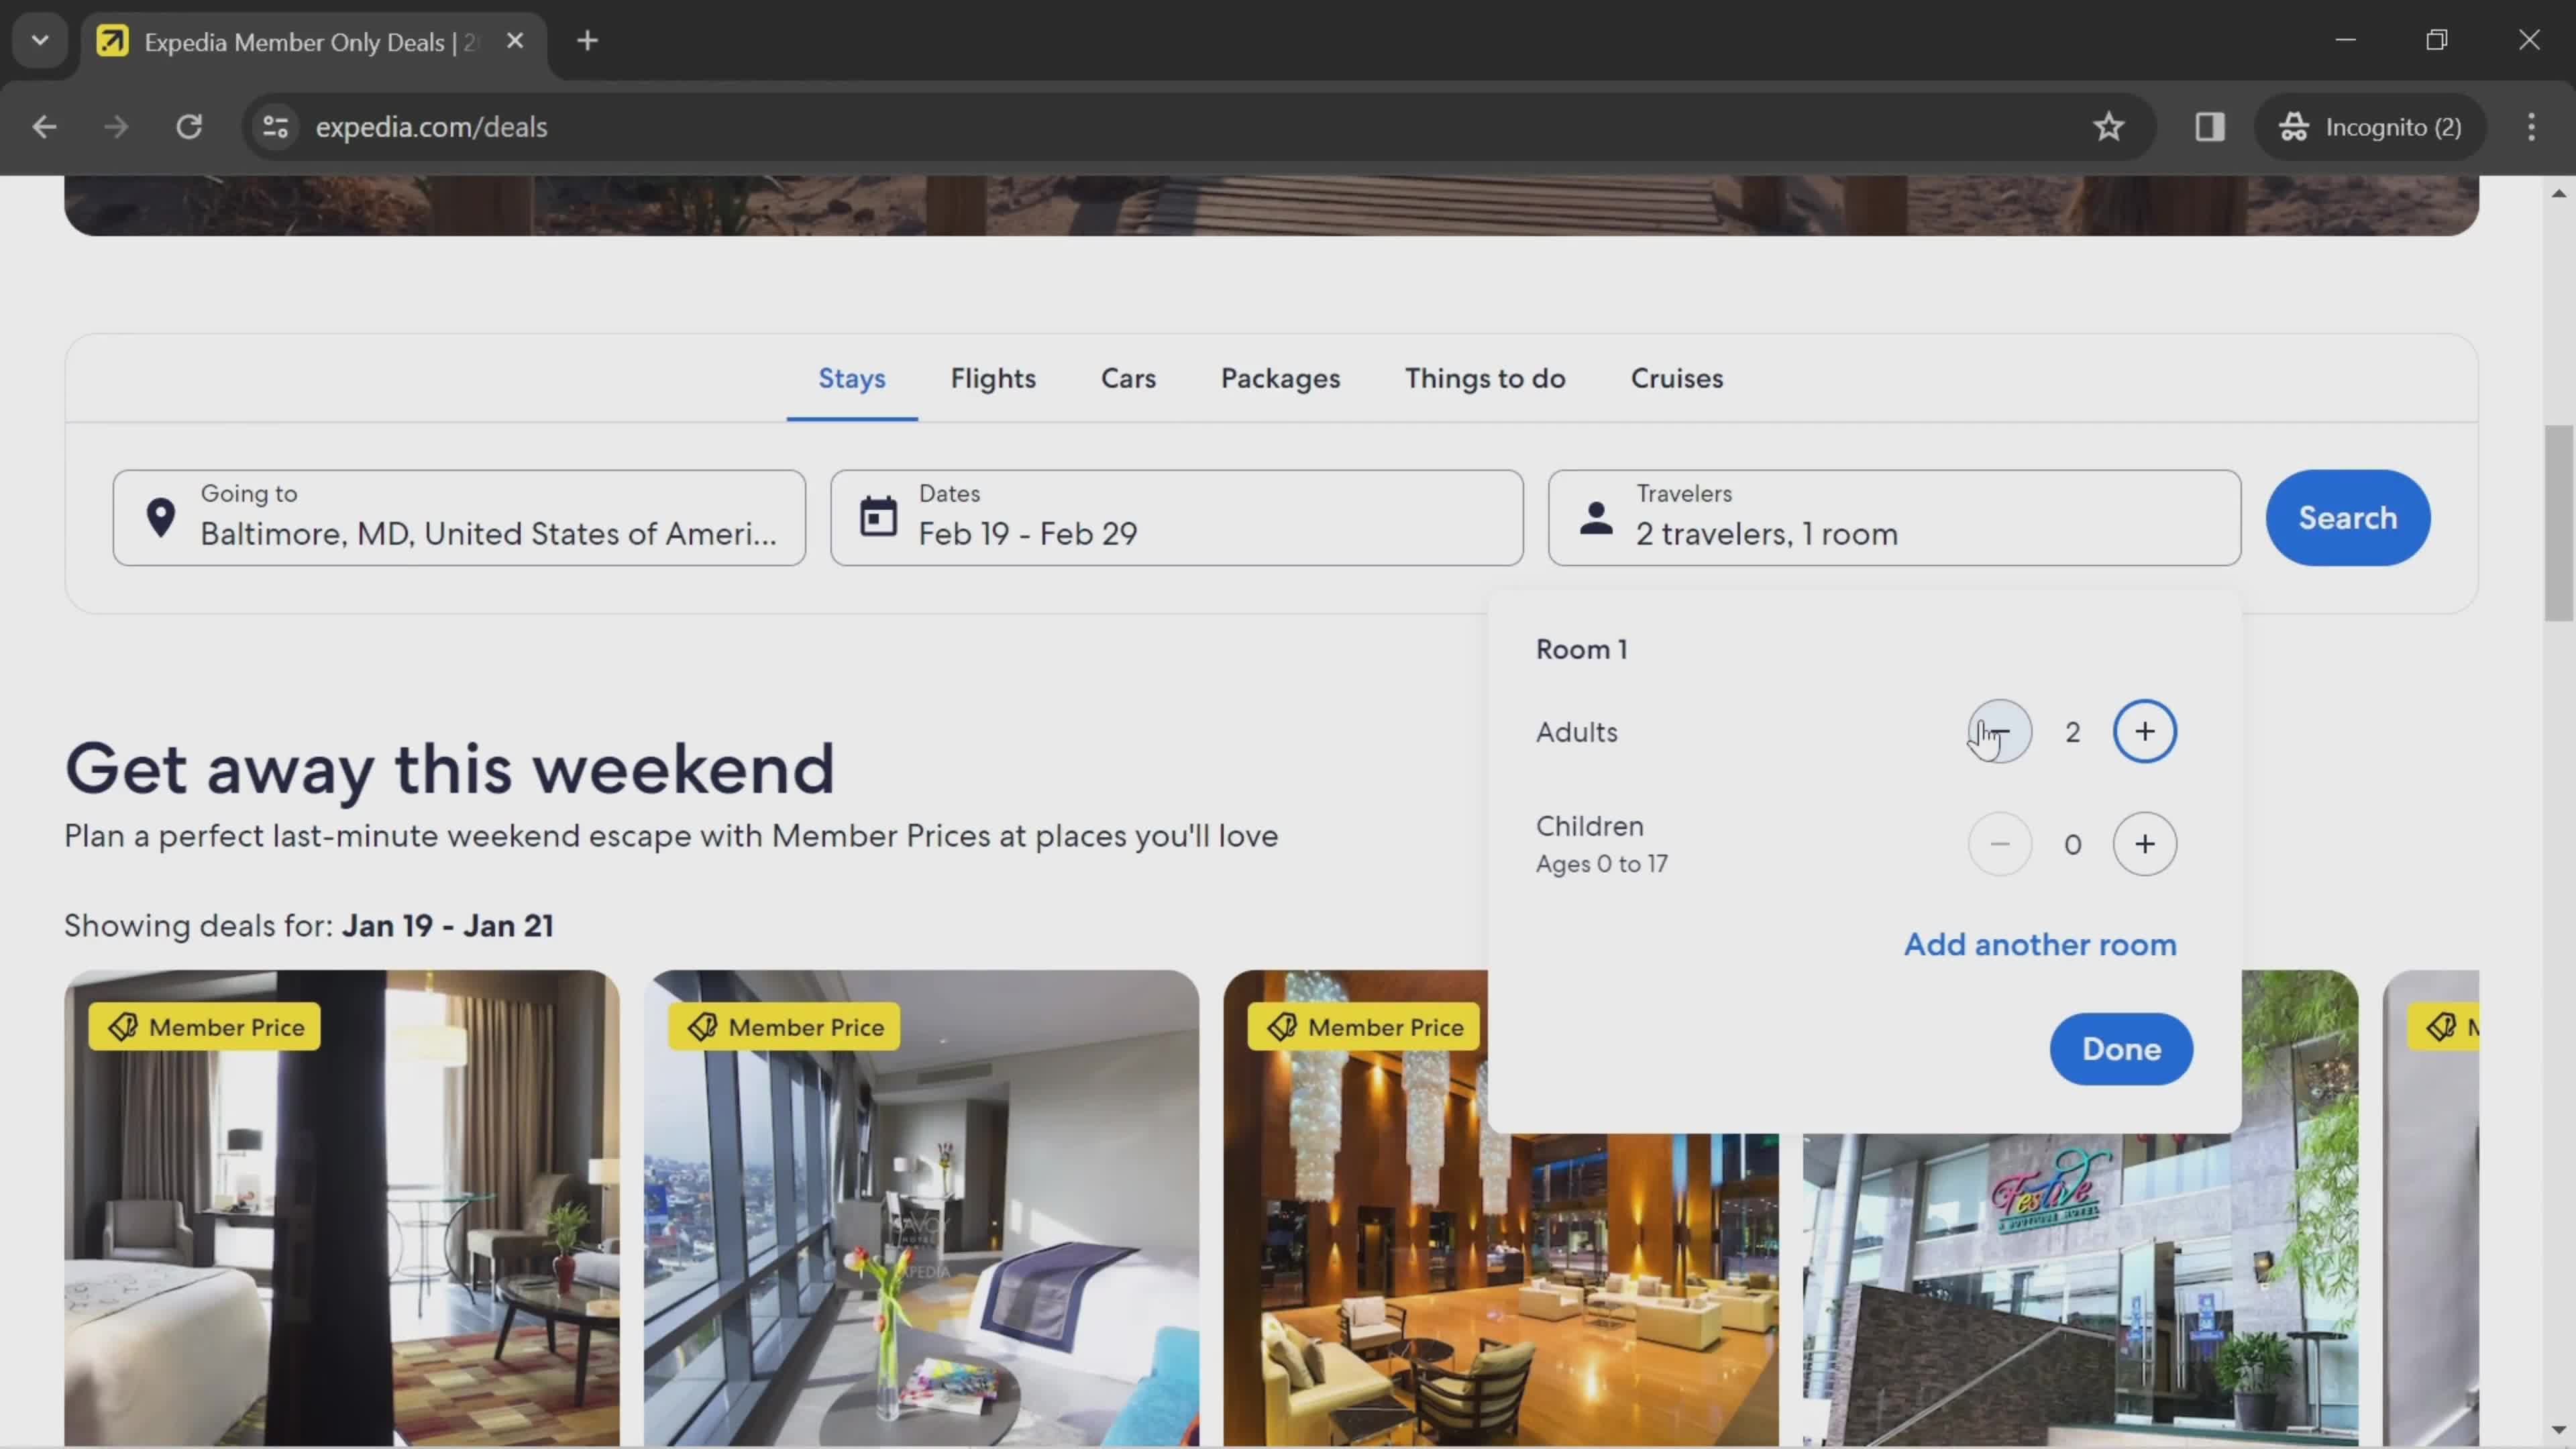
Task: Increase the number of adults
Action: (x=2144, y=732)
